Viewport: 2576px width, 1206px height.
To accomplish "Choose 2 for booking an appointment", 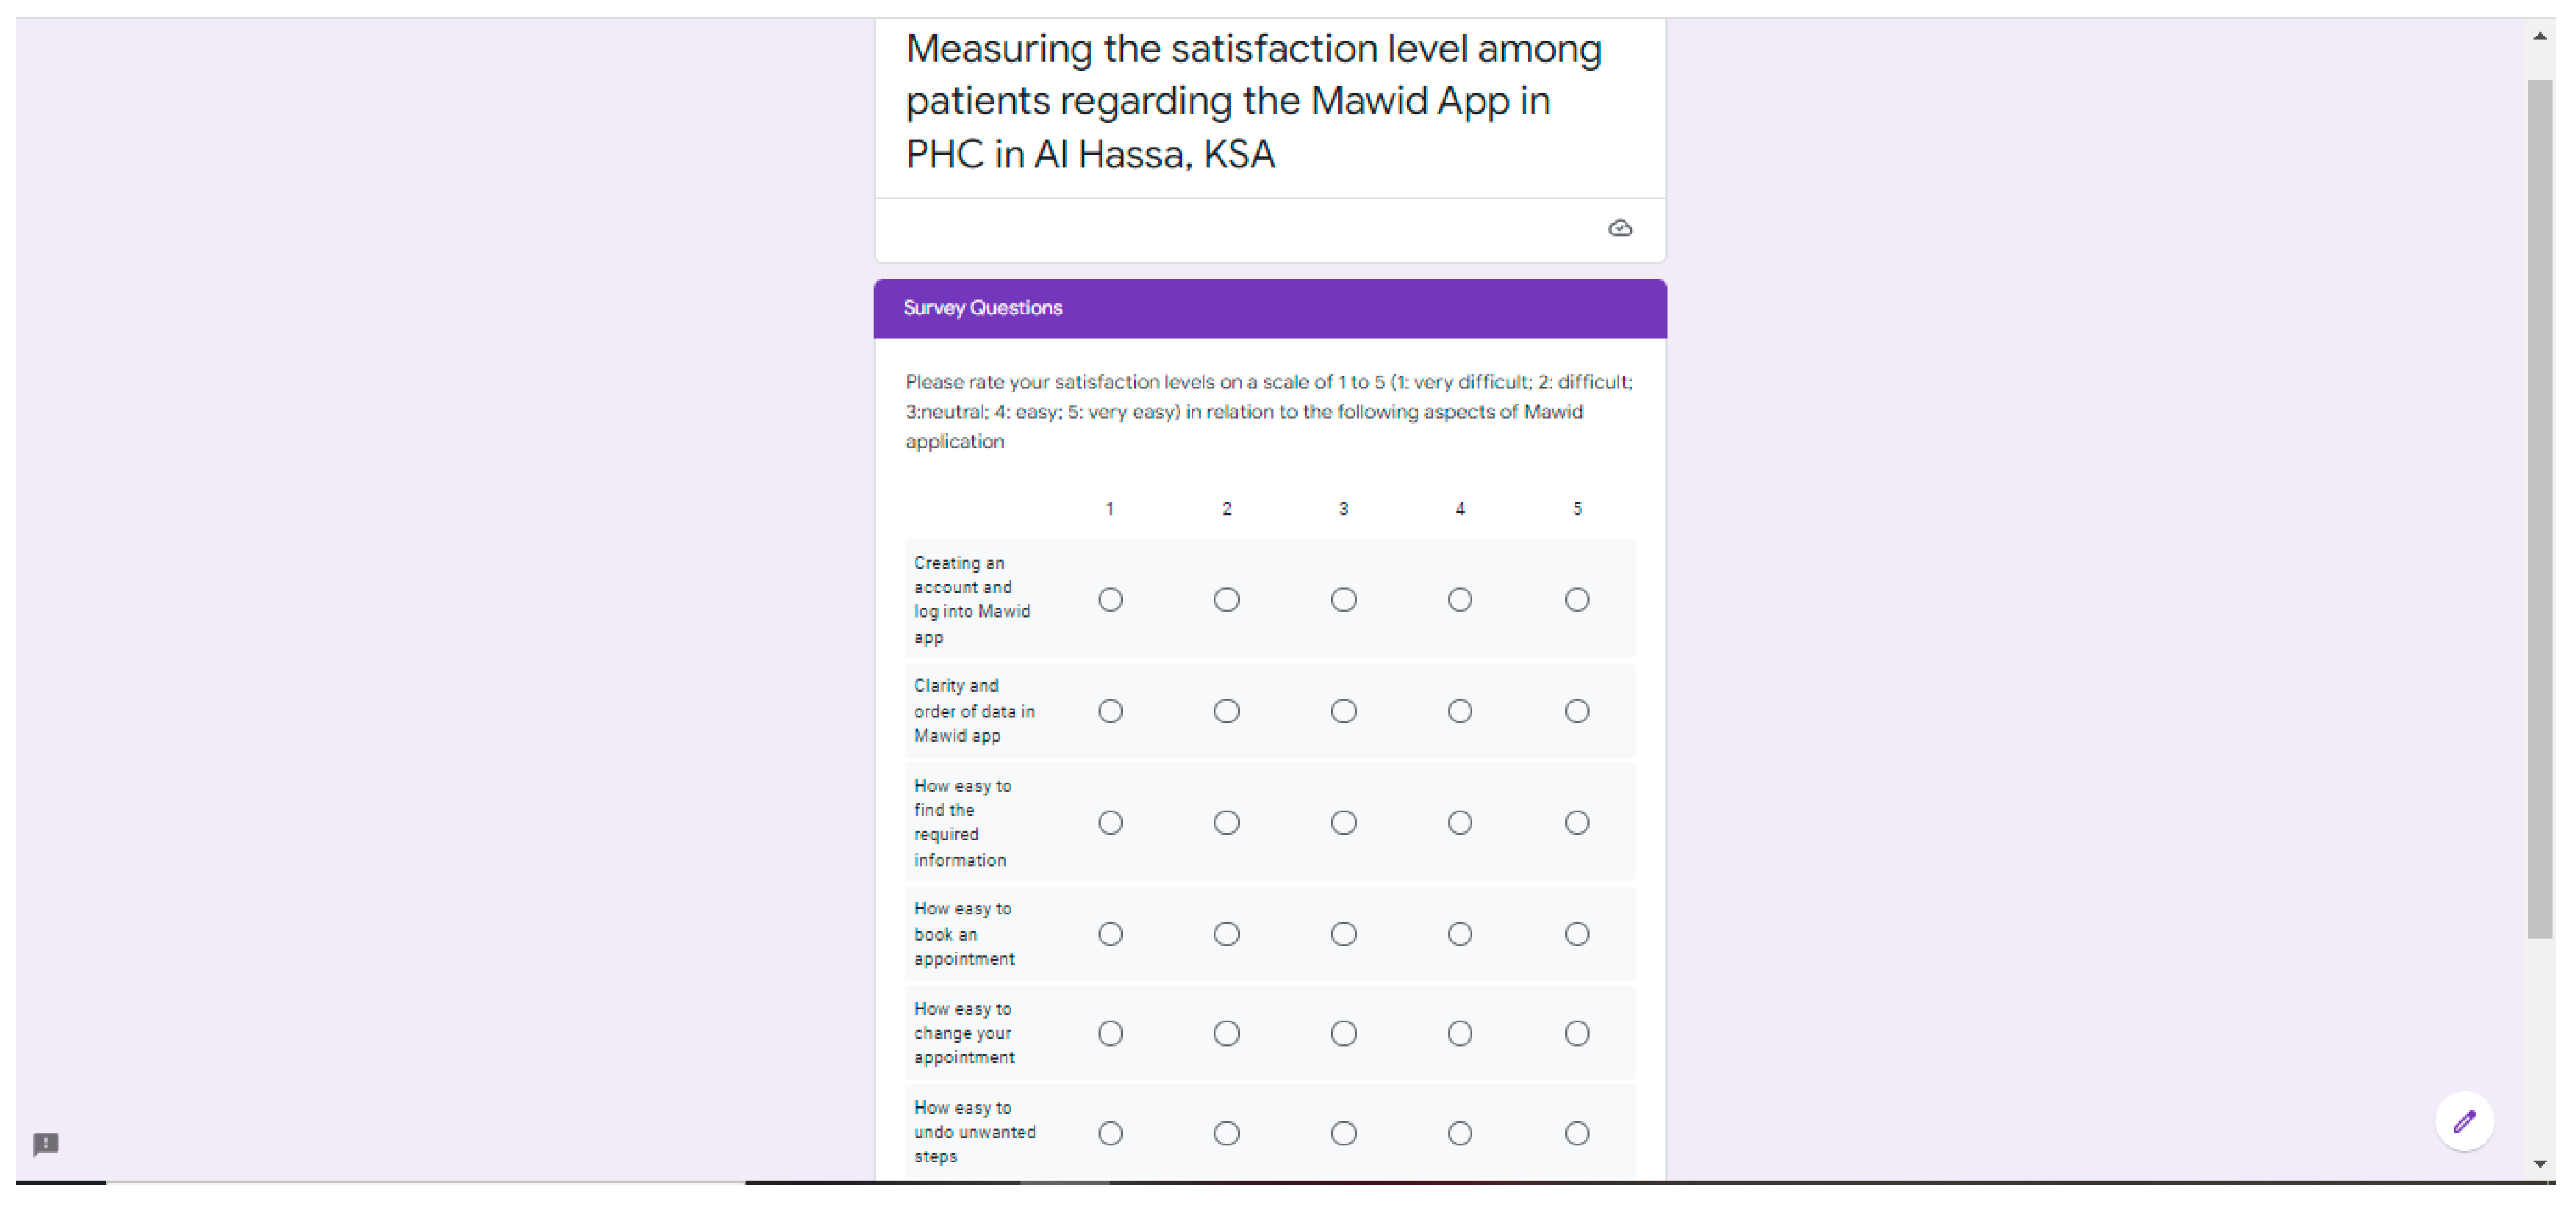I will coord(1226,934).
